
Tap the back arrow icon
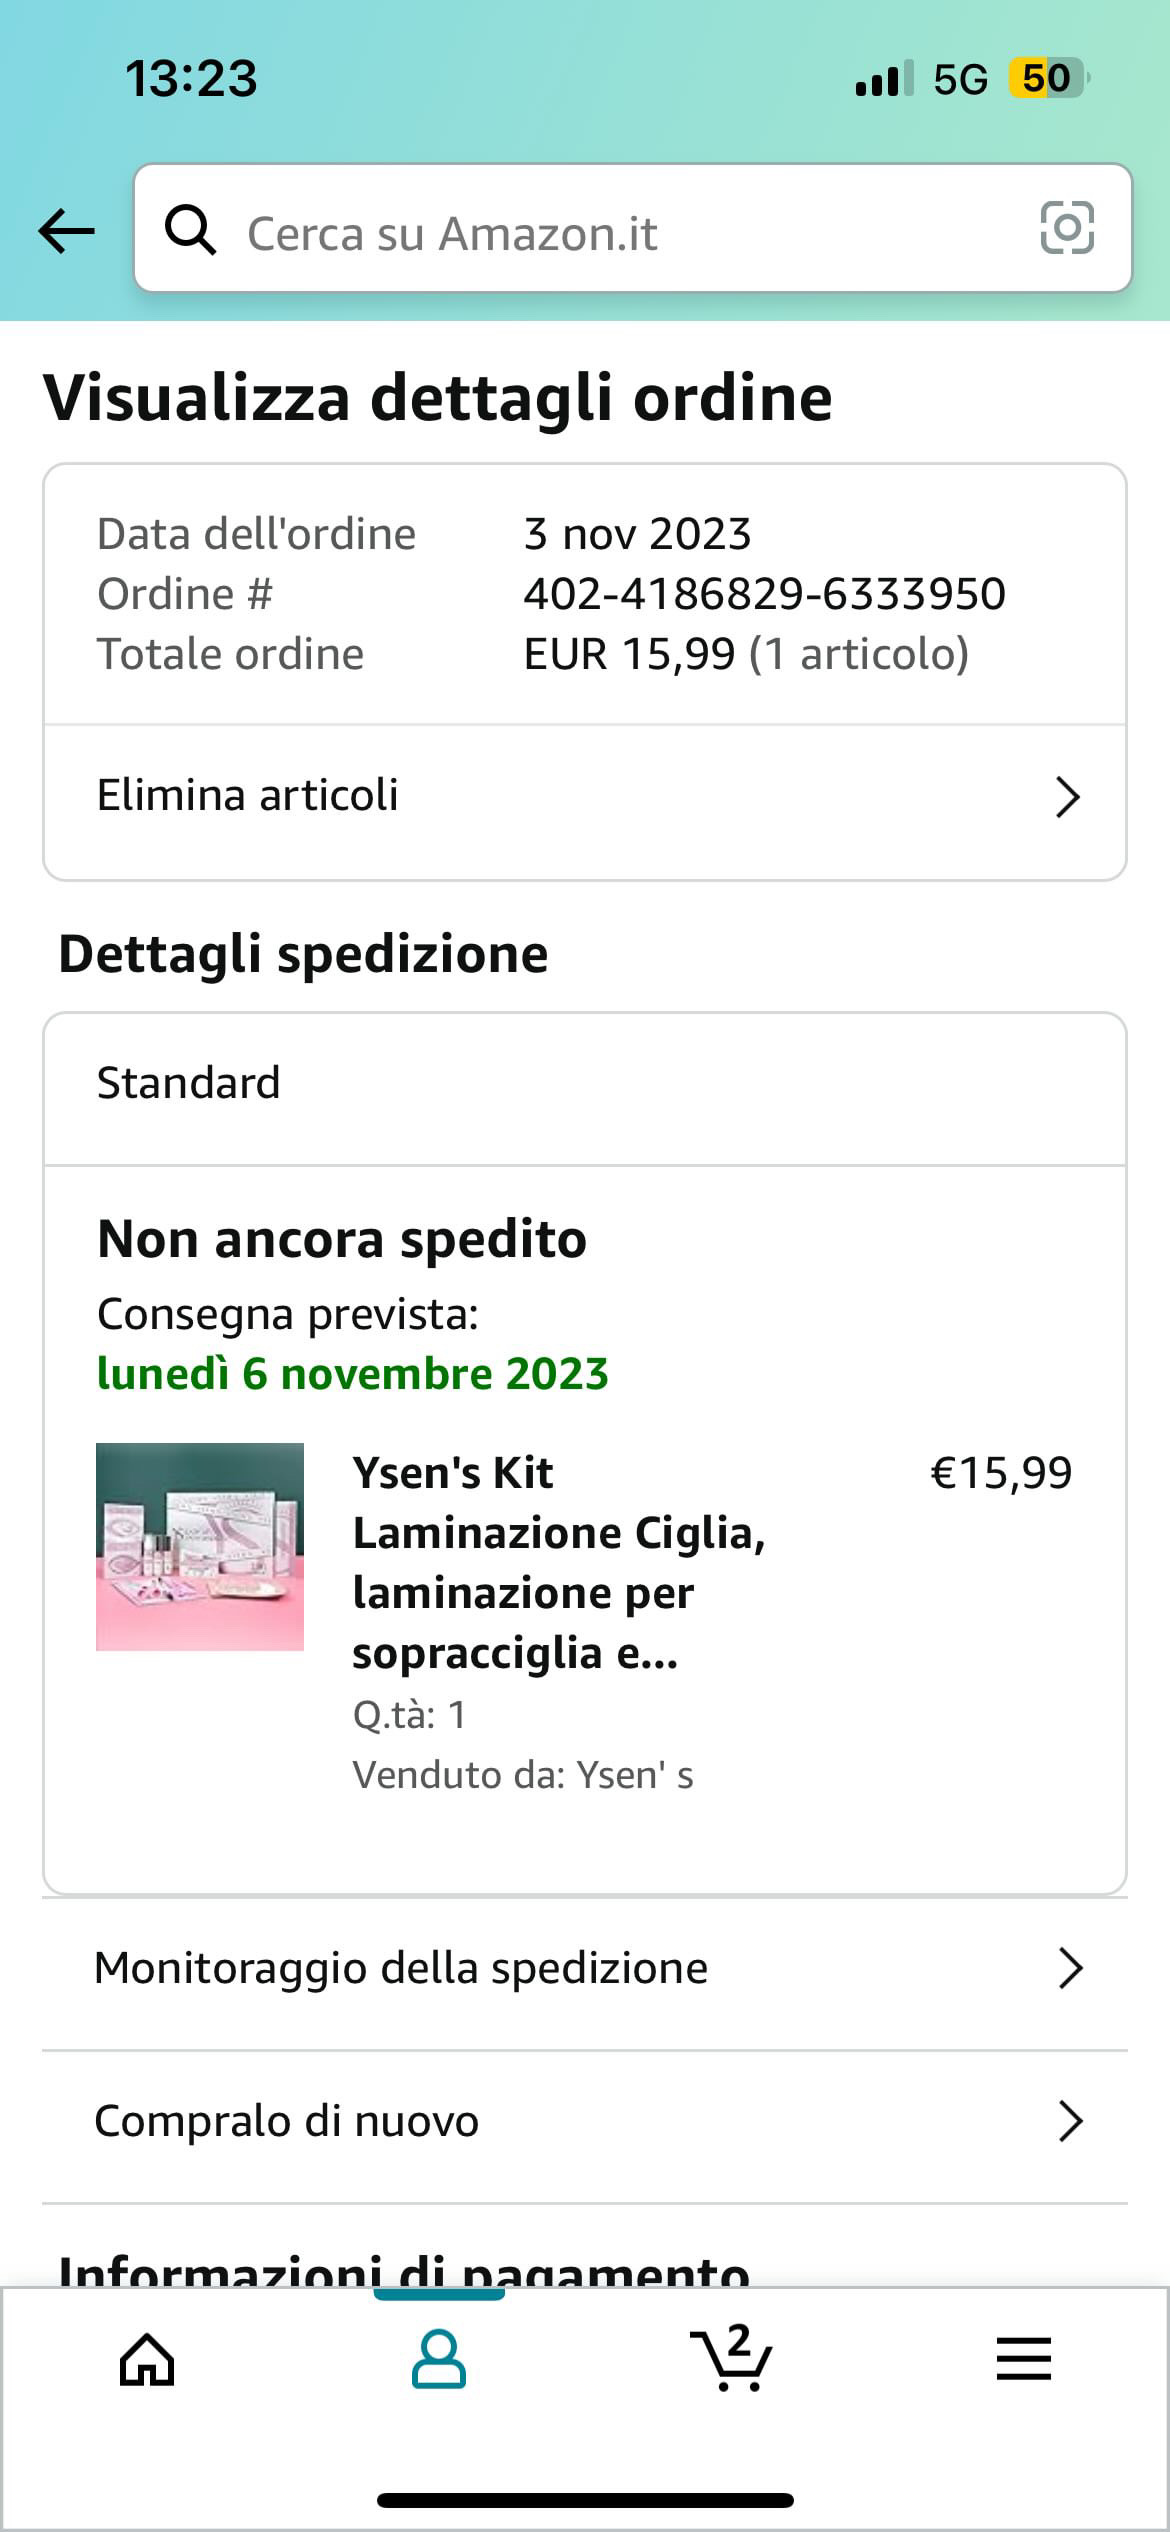coord(66,231)
